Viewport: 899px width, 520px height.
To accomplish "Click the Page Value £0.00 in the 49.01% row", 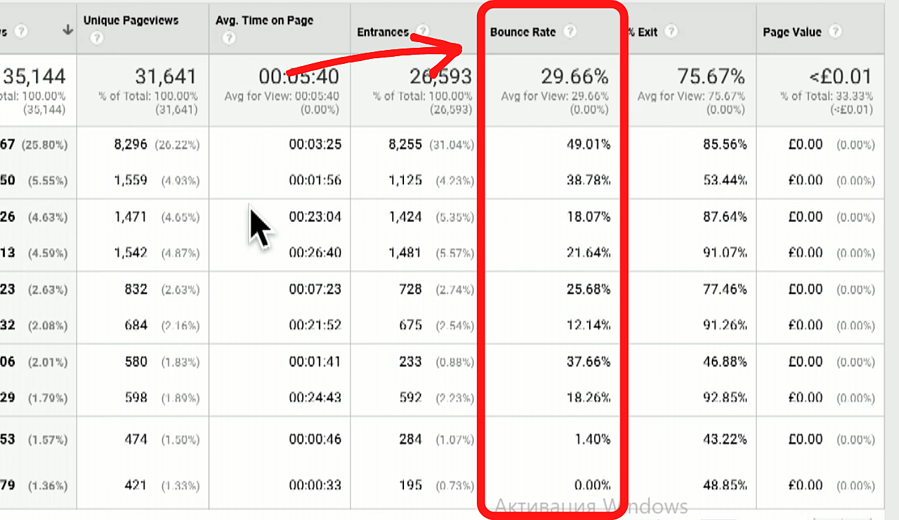I will point(806,144).
